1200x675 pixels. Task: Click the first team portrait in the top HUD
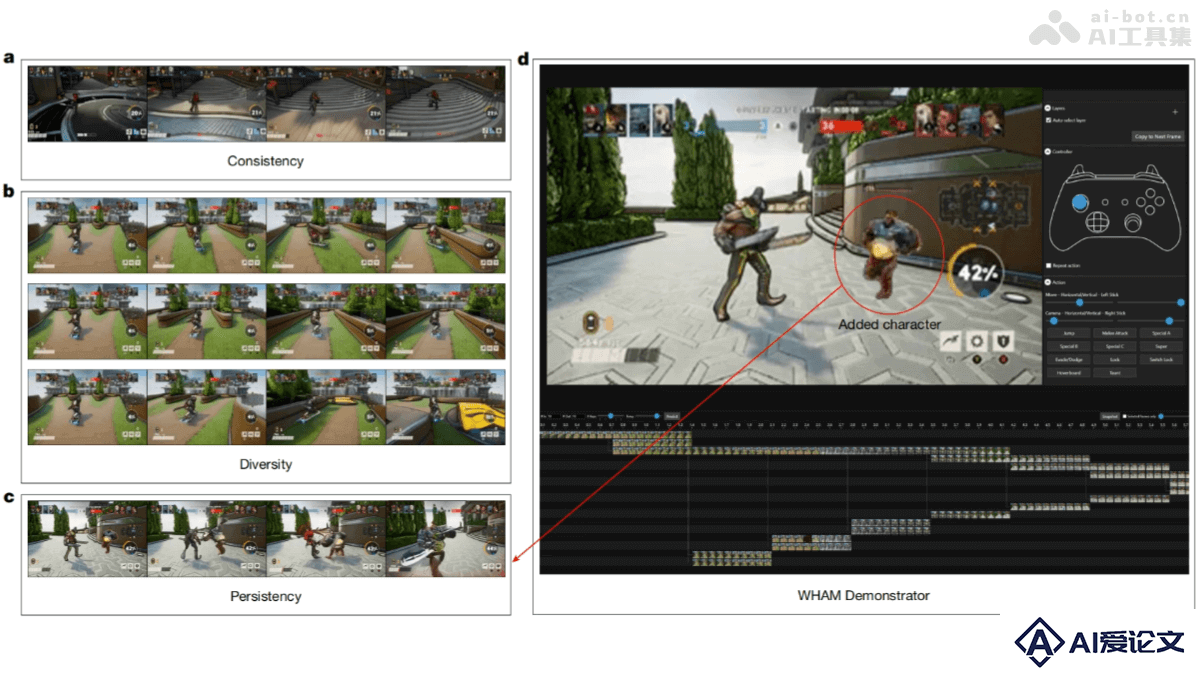coord(593,119)
